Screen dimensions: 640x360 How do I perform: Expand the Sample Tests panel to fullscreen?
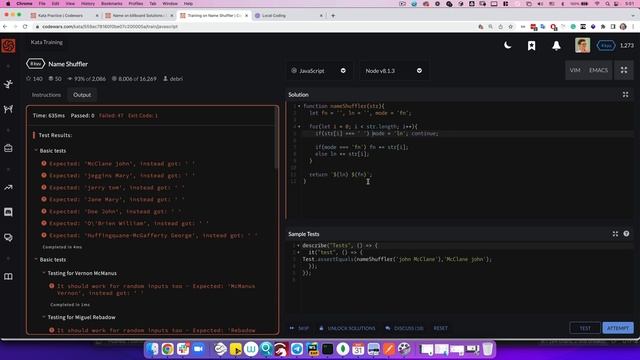tap(615, 234)
